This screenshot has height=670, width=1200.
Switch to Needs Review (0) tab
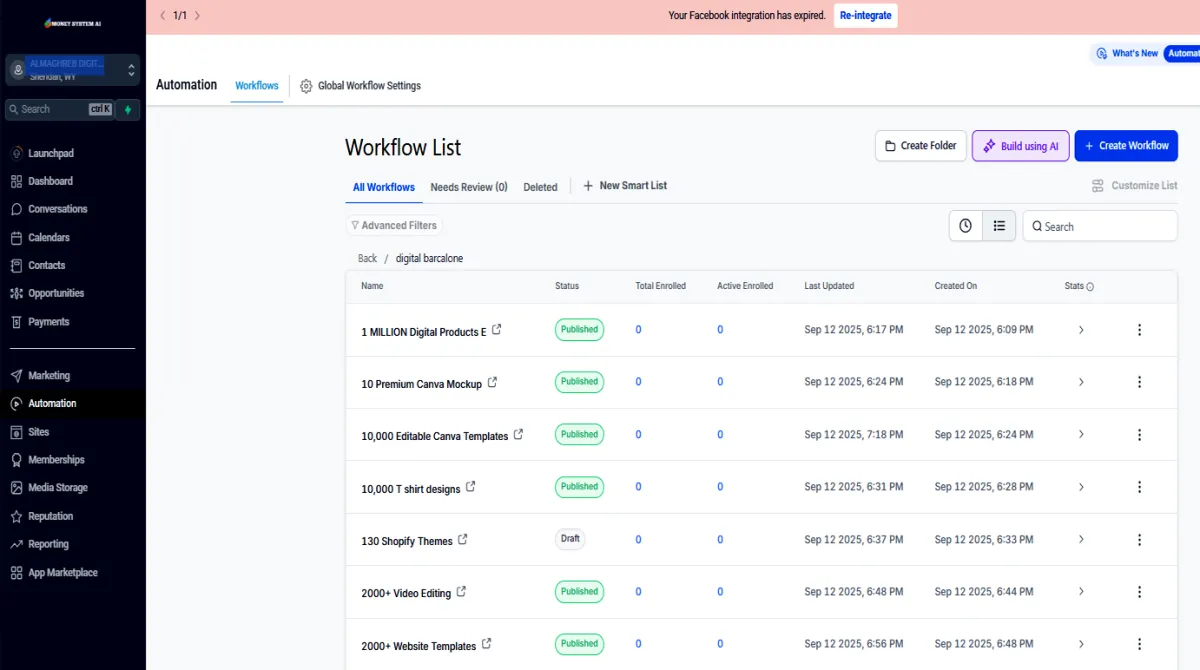(x=469, y=187)
